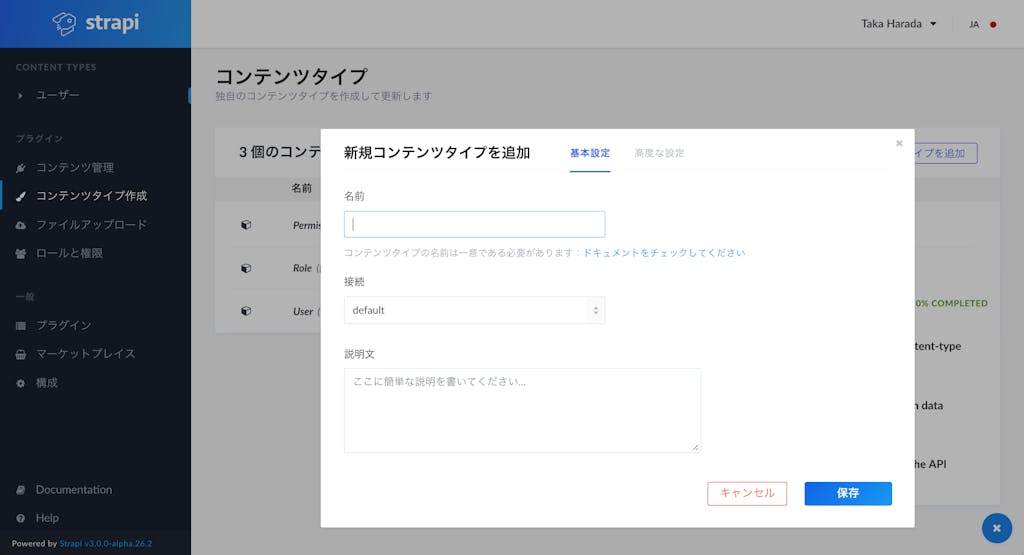Click the 保存 button
The image size is (1024, 555).
coord(848,494)
